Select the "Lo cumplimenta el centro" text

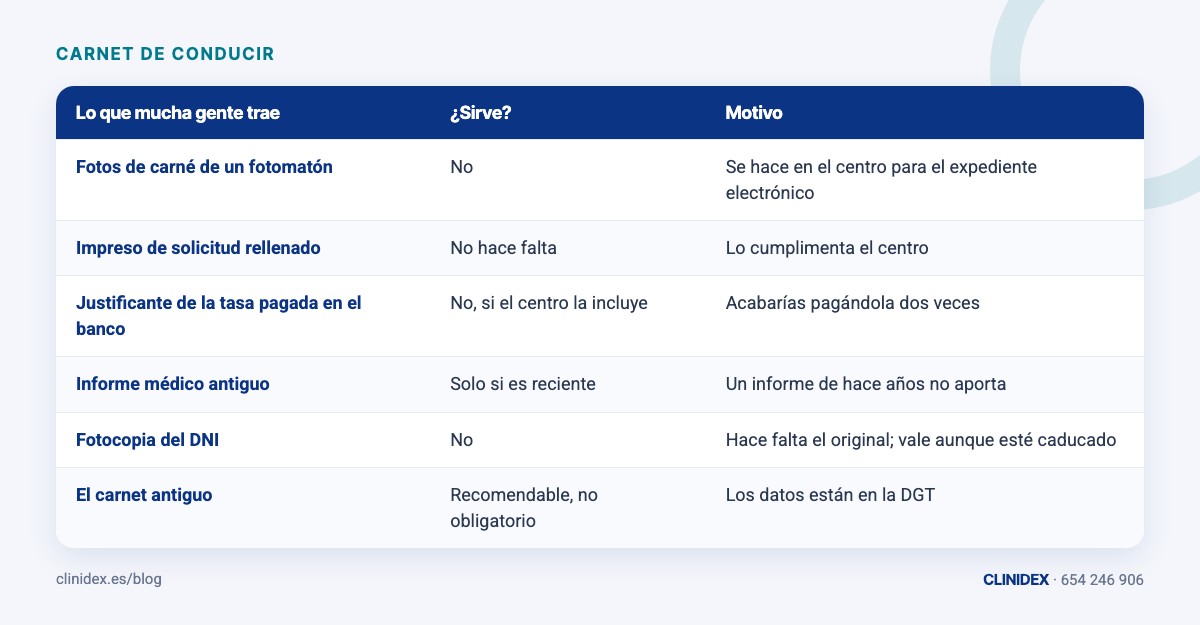coord(827,248)
